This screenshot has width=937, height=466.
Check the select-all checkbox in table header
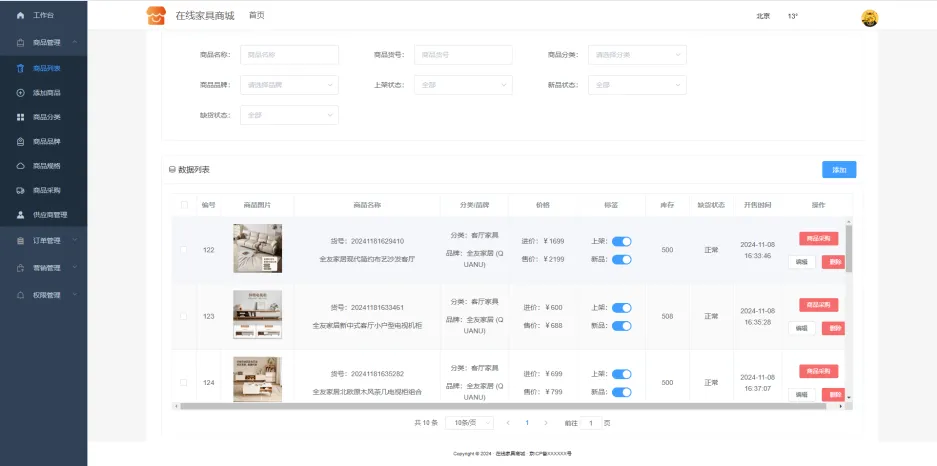(183, 206)
